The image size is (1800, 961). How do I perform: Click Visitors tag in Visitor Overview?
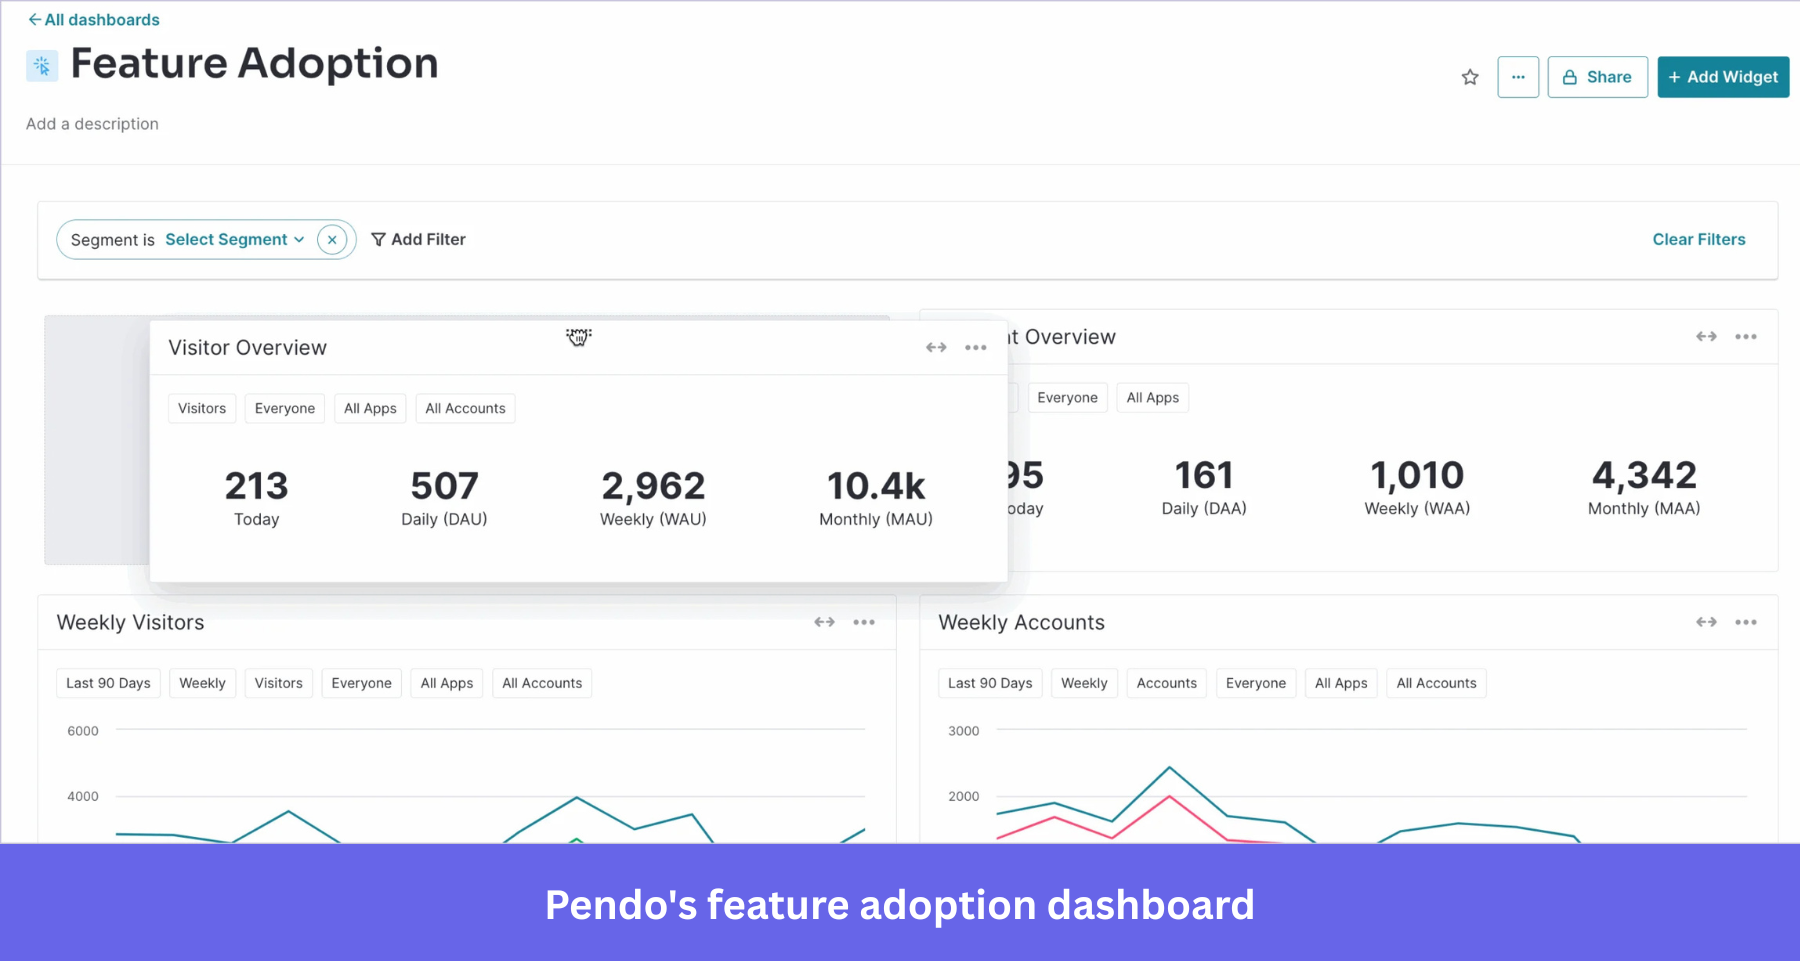(202, 408)
